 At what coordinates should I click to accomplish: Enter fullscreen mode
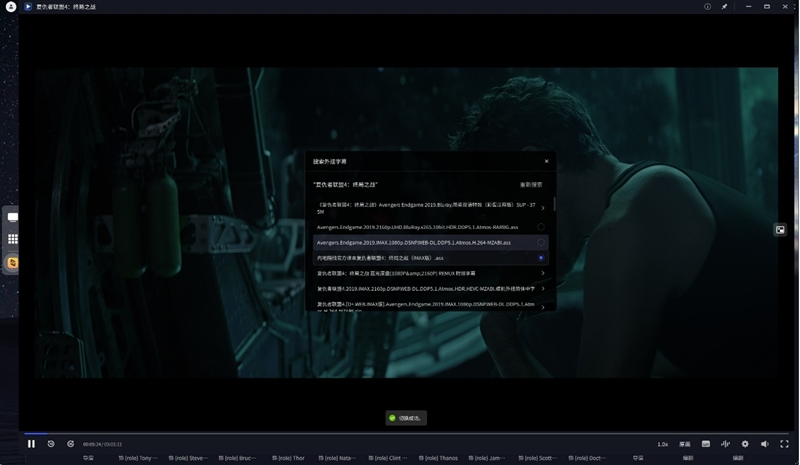(x=784, y=444)
